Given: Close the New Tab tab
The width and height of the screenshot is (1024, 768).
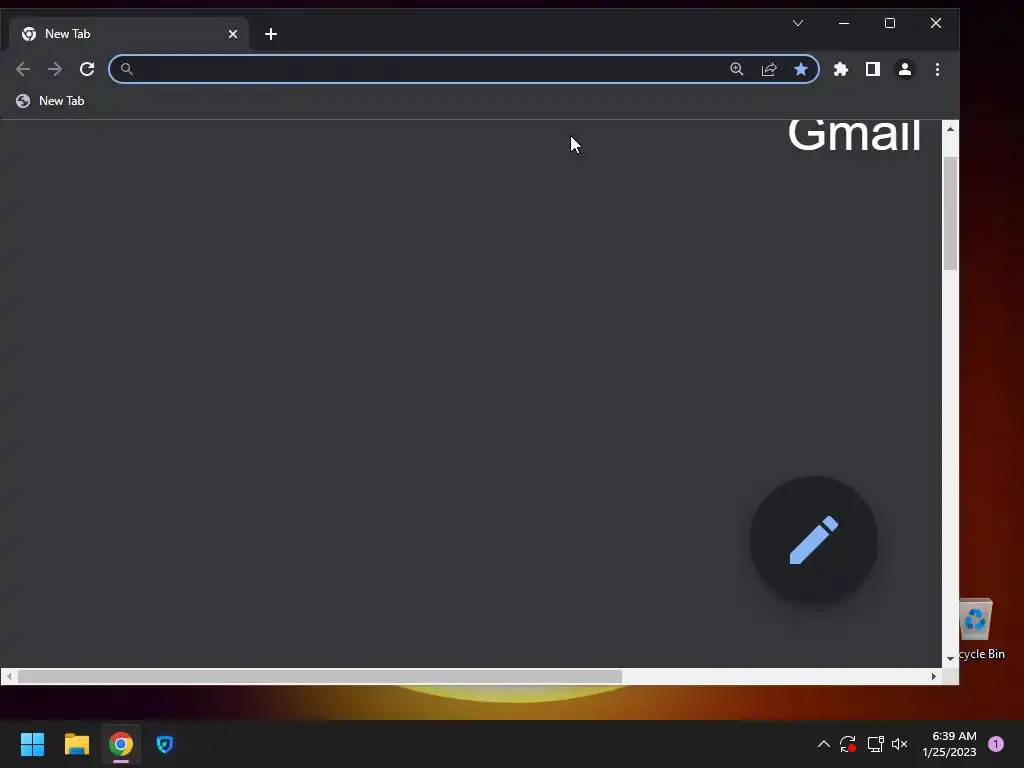Looking at the screenshot, I should click(233, 34).
